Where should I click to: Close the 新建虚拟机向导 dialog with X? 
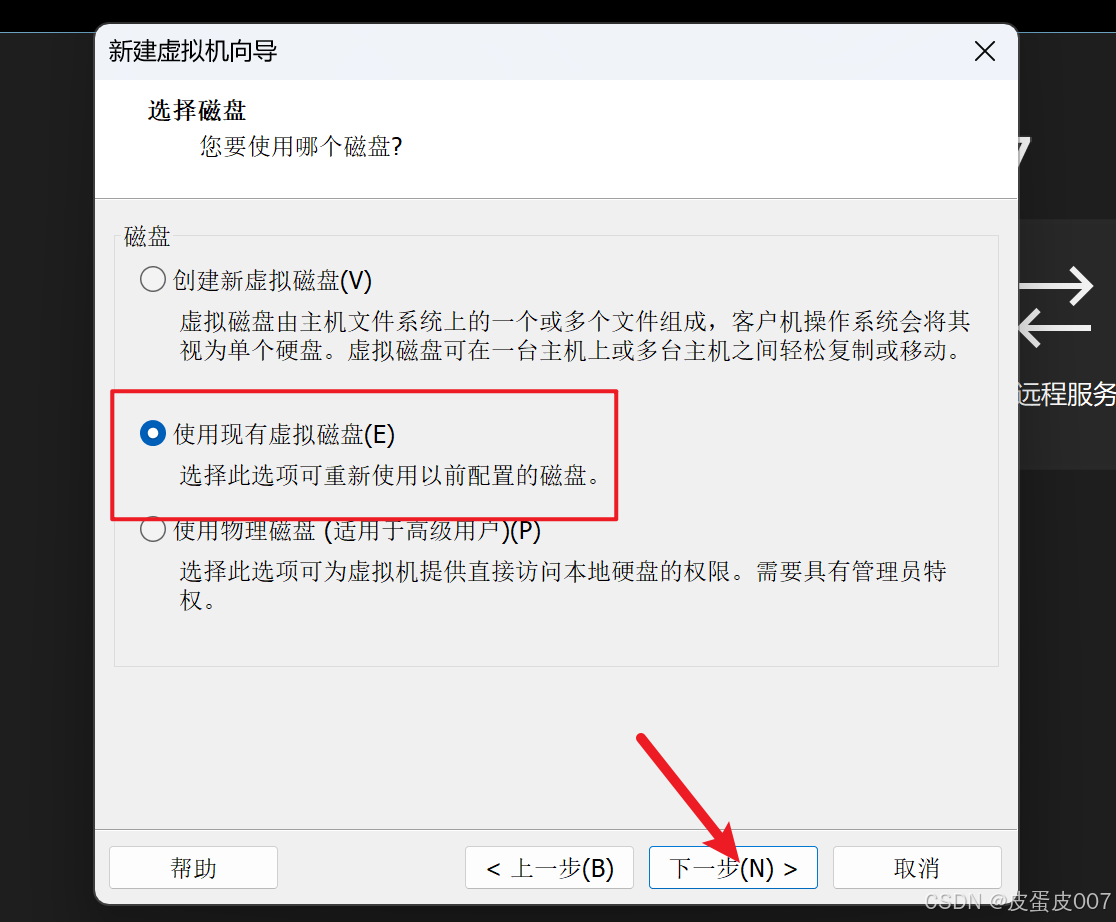(x=985, y=51)
